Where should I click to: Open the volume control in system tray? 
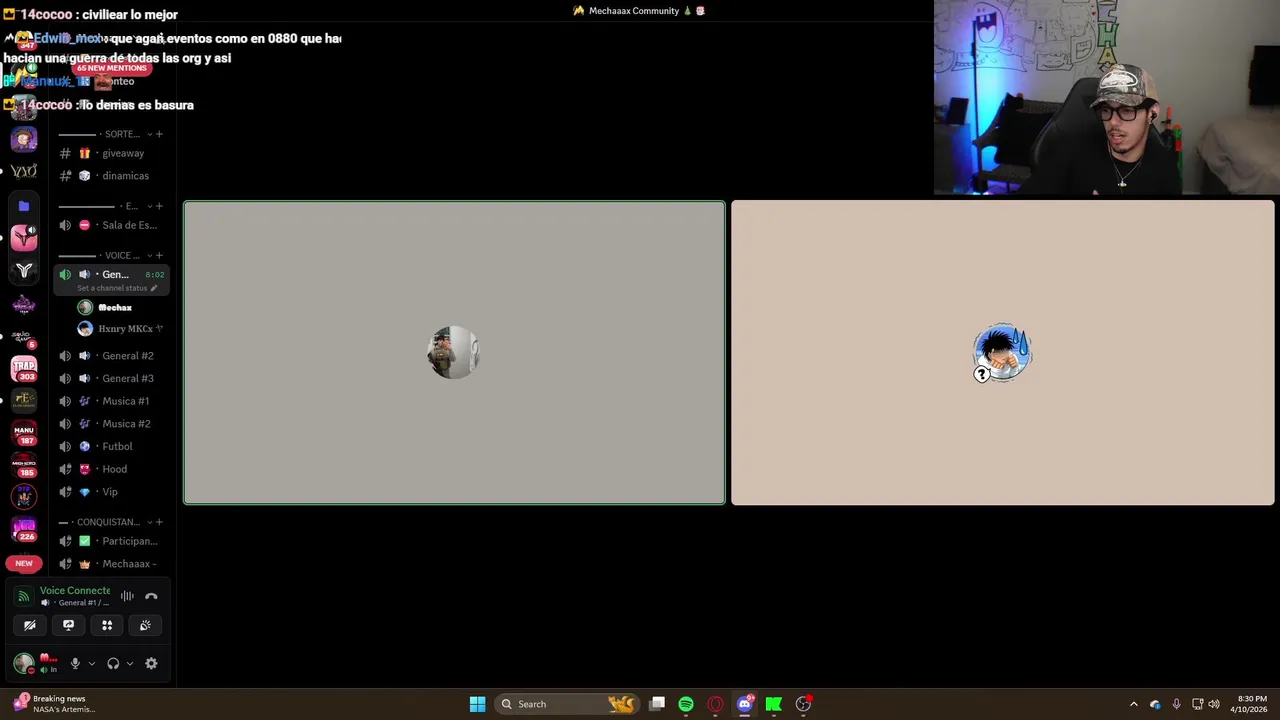(x=1214, y=704)
